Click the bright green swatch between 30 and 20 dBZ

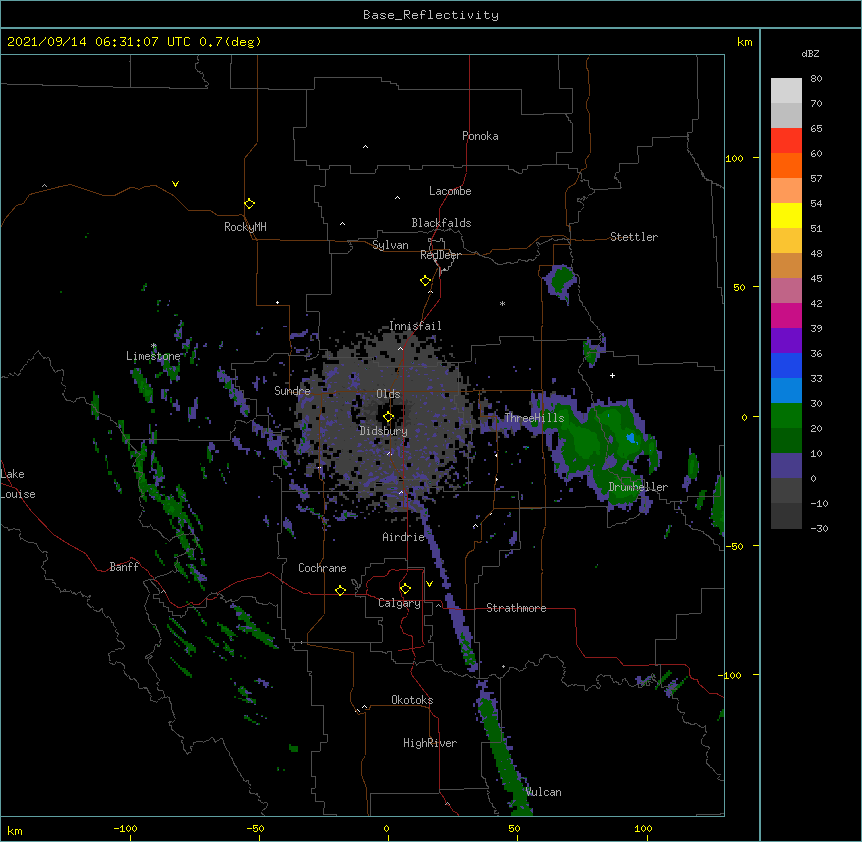coord(786,416)
